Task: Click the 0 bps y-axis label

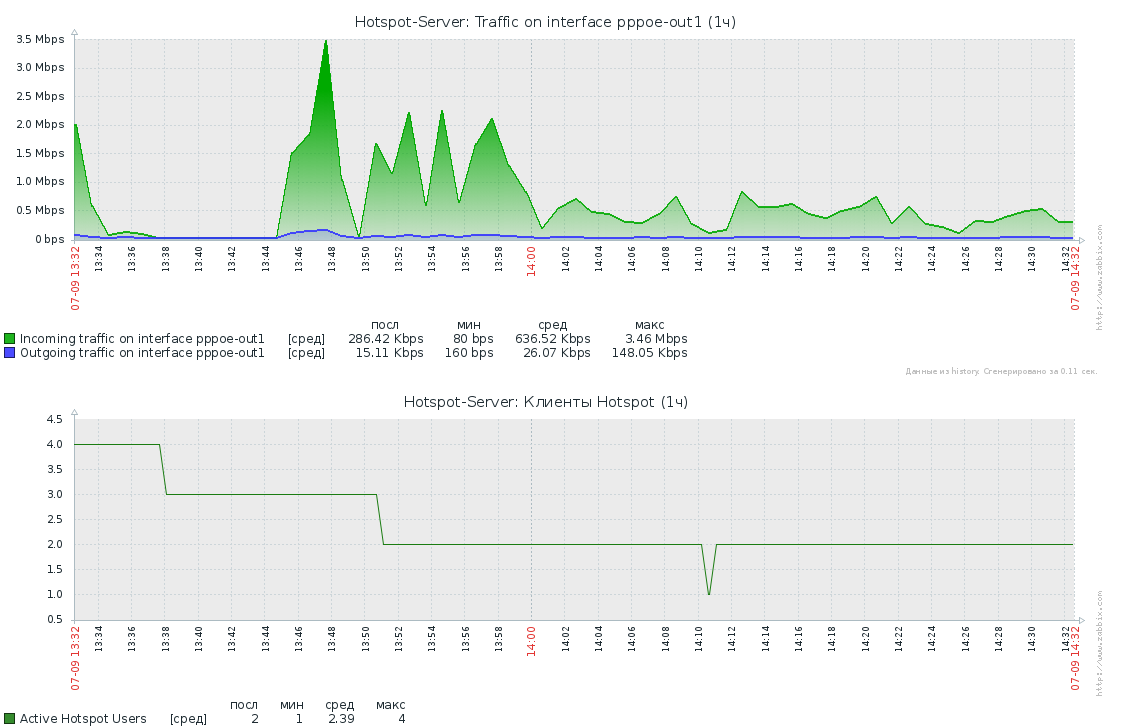Action: (49, 239)
